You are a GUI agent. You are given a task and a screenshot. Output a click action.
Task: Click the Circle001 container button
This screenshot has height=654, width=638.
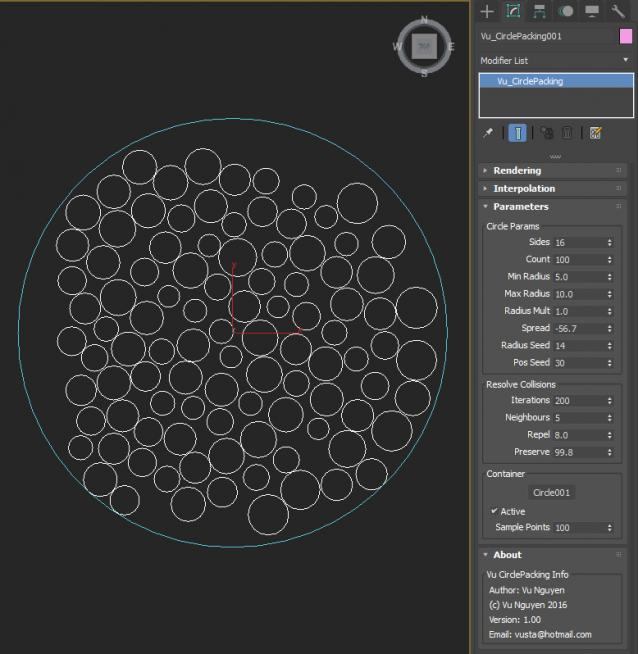[554, 492]
